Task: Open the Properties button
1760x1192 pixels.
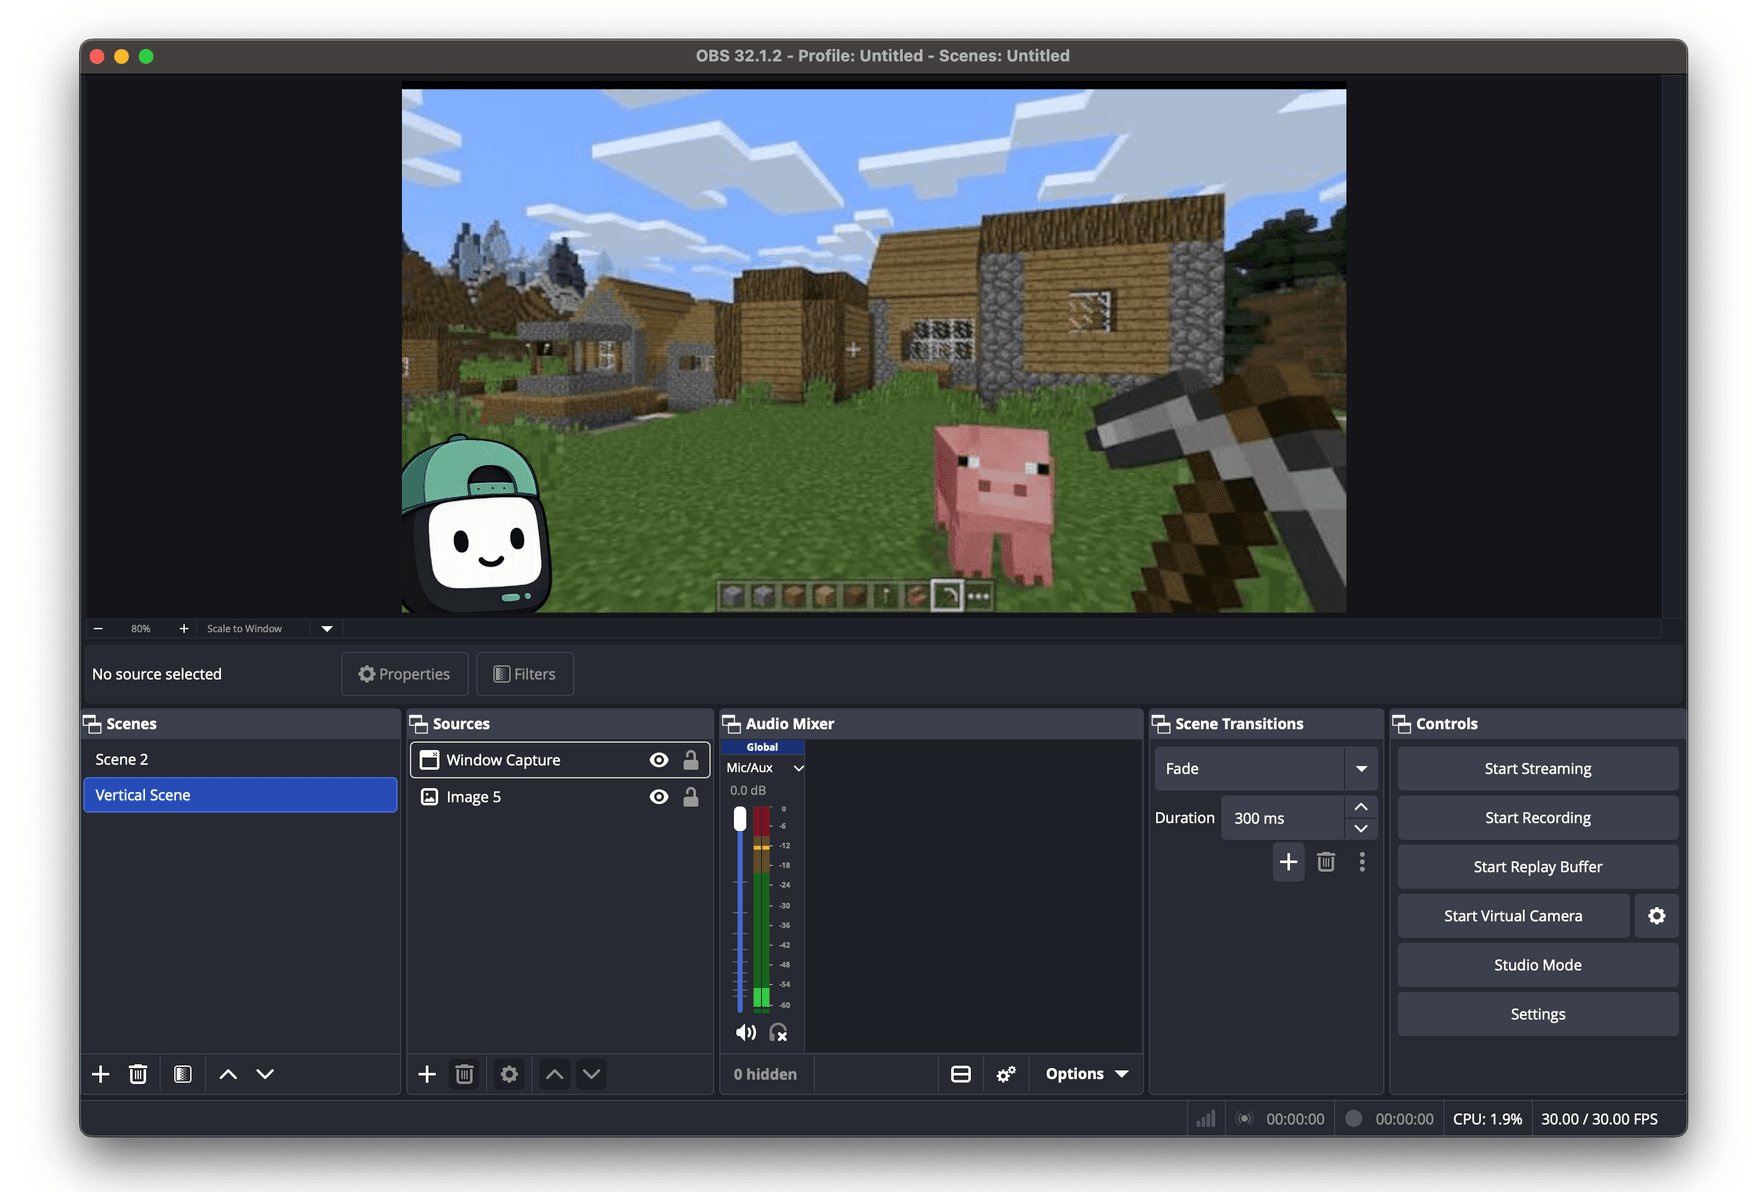Action: tap(405, 674)
